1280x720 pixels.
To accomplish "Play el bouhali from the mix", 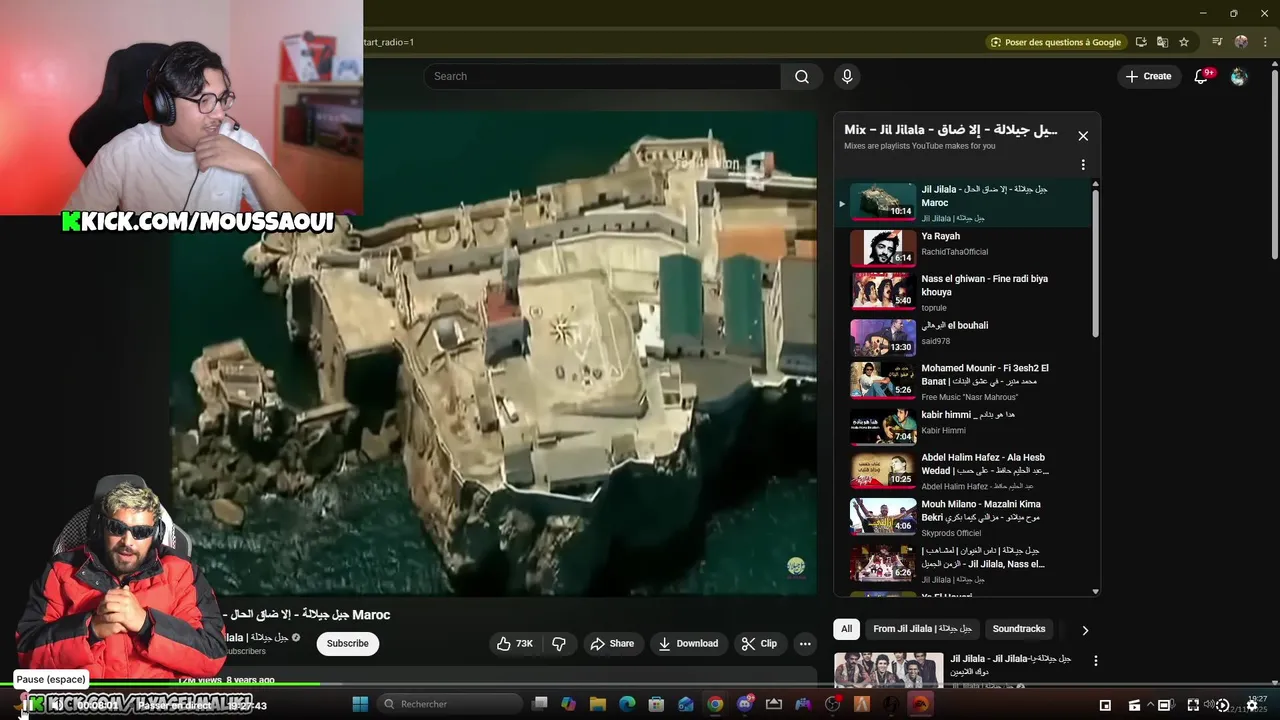I will pos(965,337).
